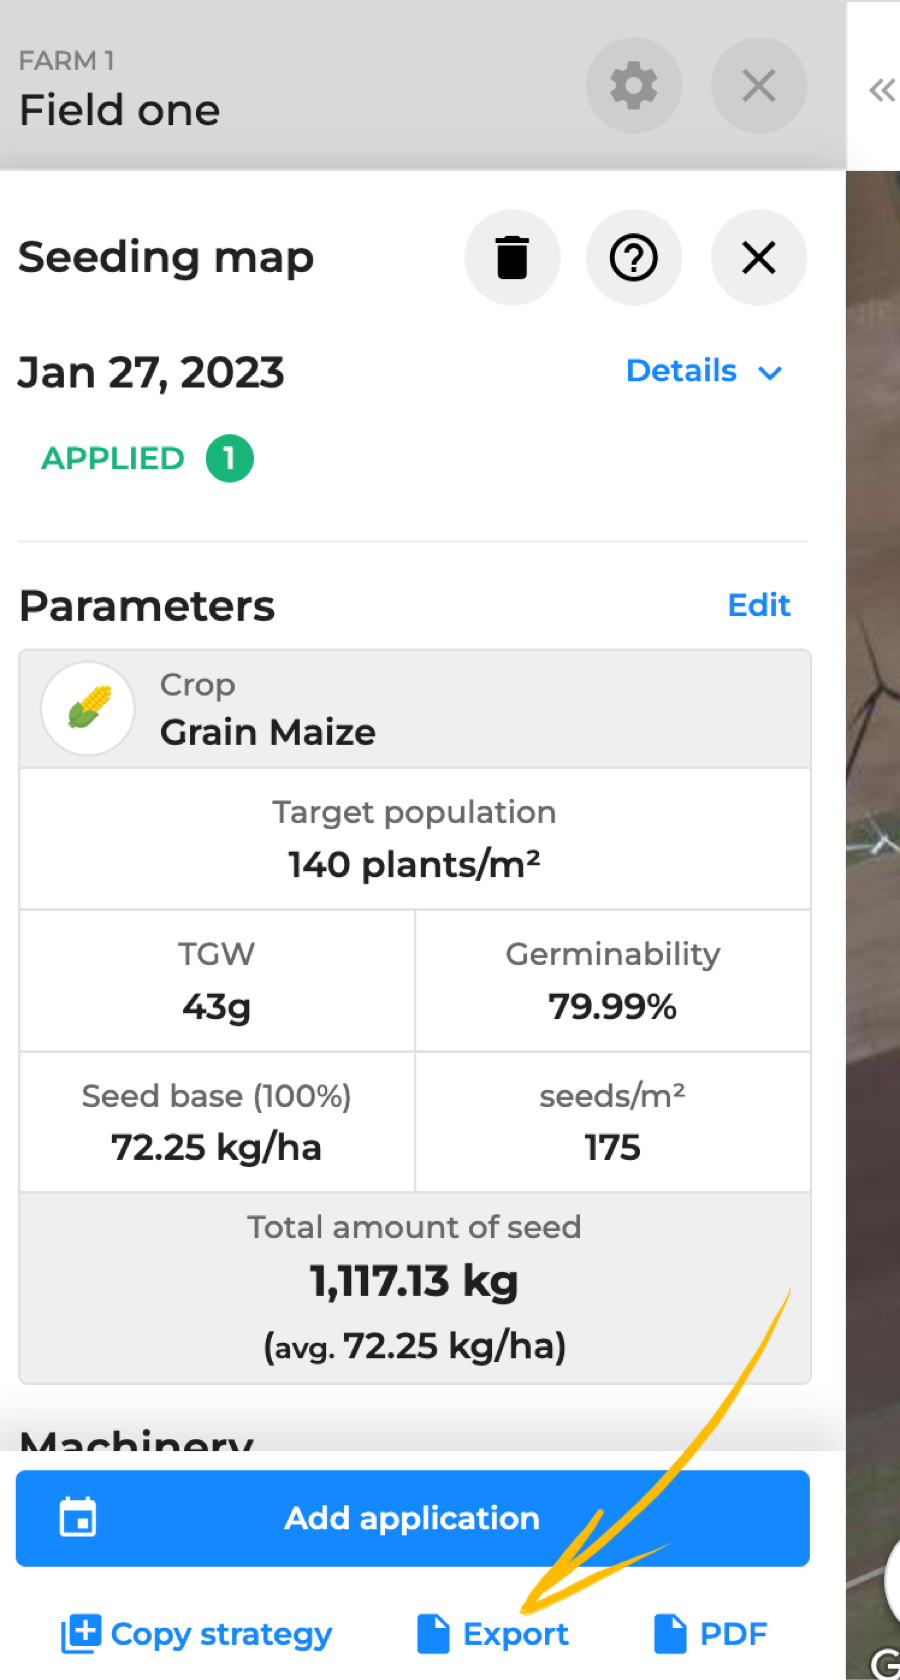Viewport: 900px width, 1680px height.
Task: Open the APPLIED status label
Action: 113,459
